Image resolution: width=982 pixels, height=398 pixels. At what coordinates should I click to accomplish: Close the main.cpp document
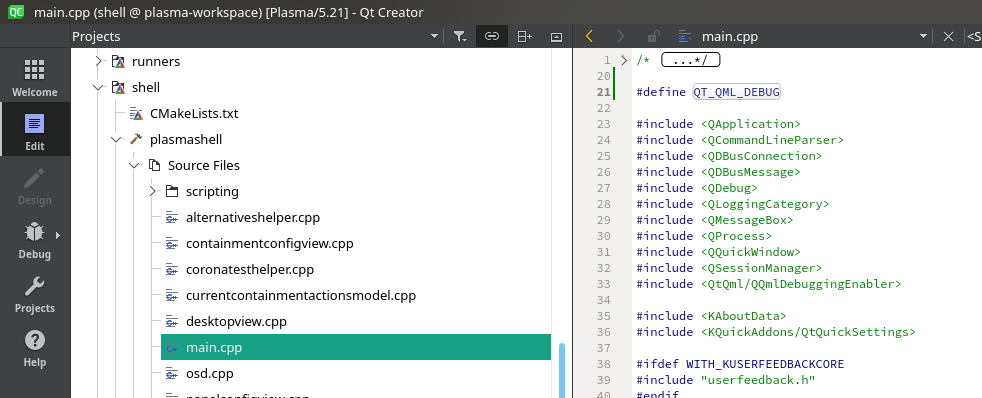948,36
